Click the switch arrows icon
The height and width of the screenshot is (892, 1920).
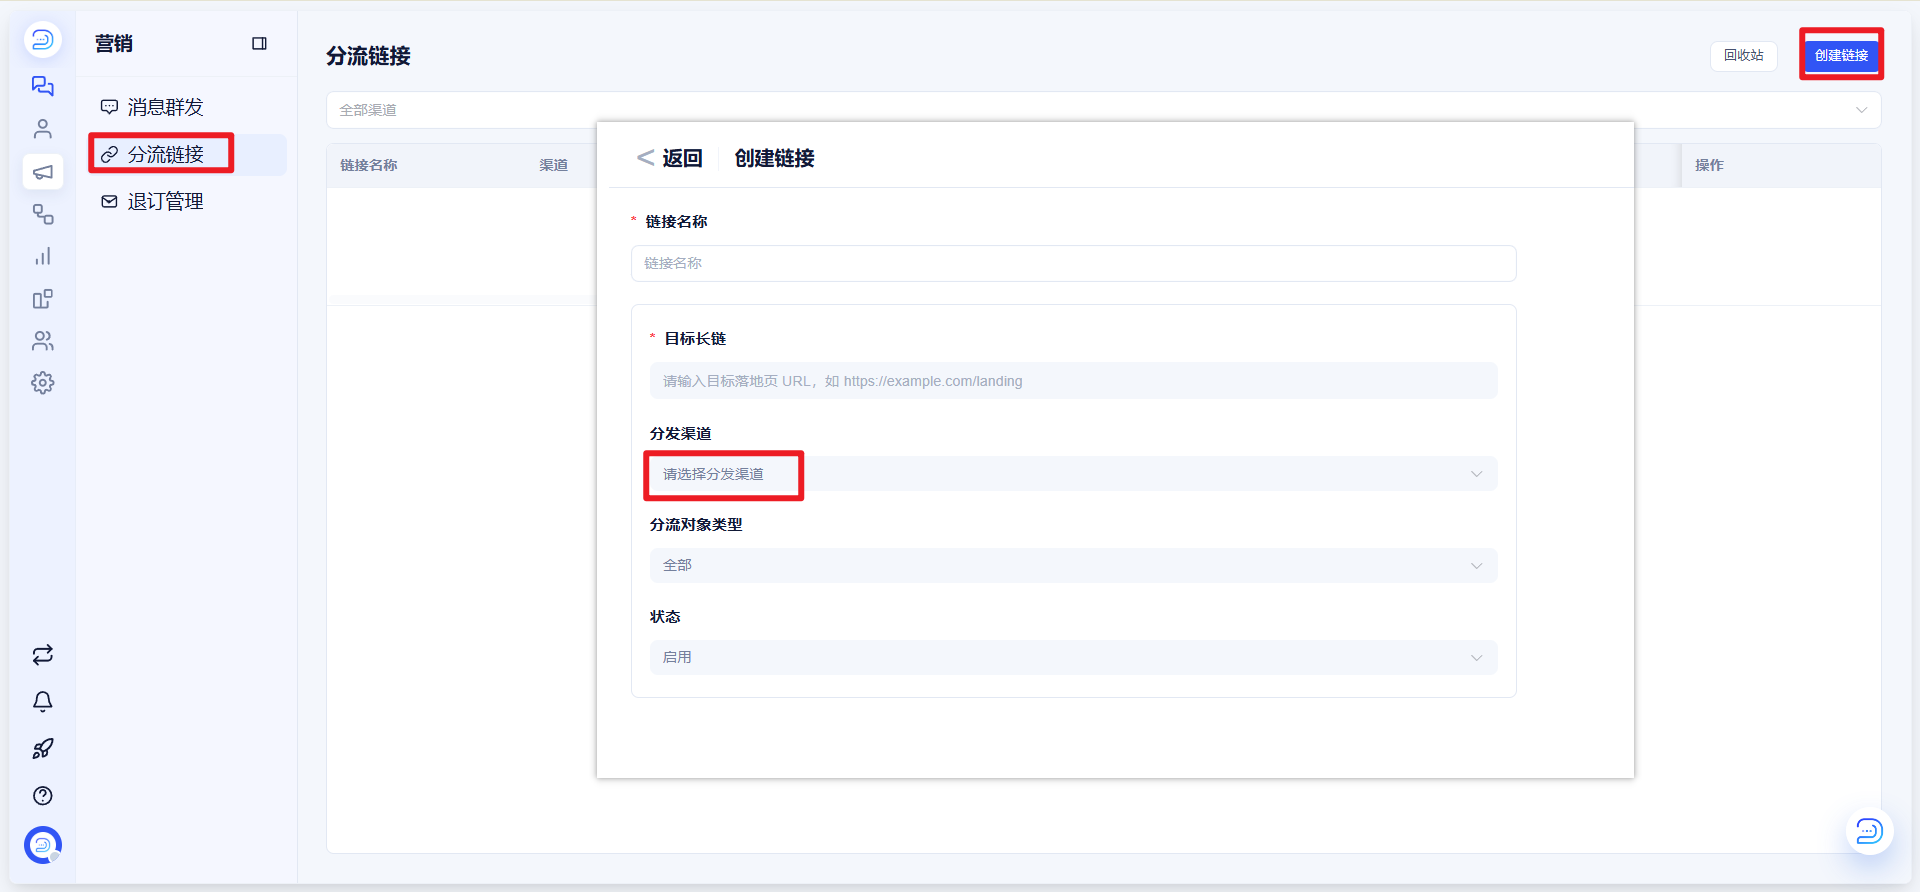pos(42,655)
